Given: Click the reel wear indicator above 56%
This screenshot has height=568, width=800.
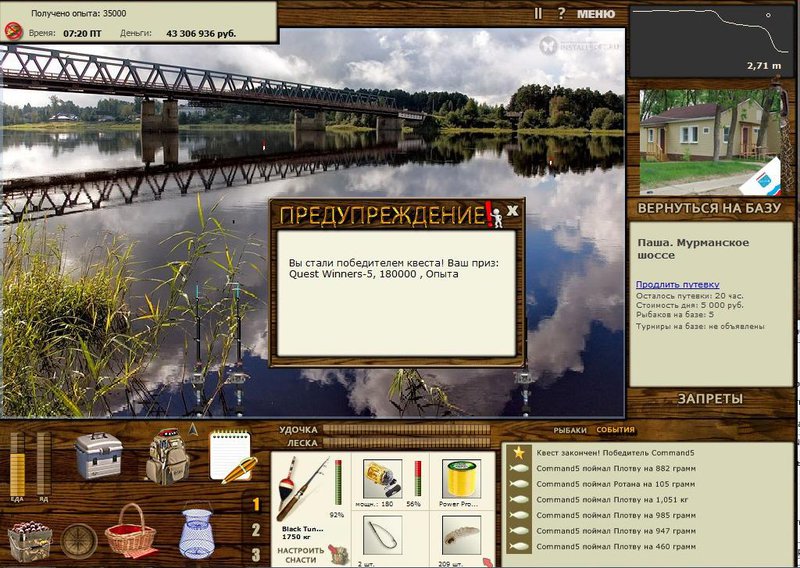Looking at the screenshot, I should coord(418,479).
